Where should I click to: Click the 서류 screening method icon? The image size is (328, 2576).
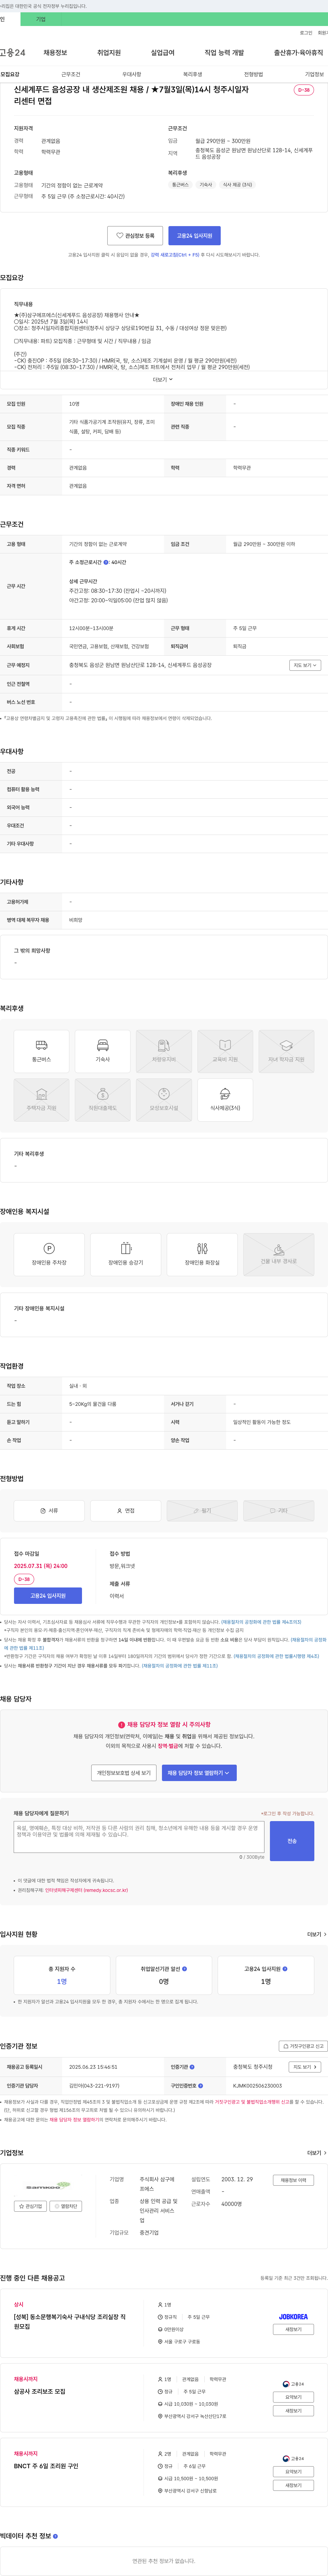[49, 1510]
